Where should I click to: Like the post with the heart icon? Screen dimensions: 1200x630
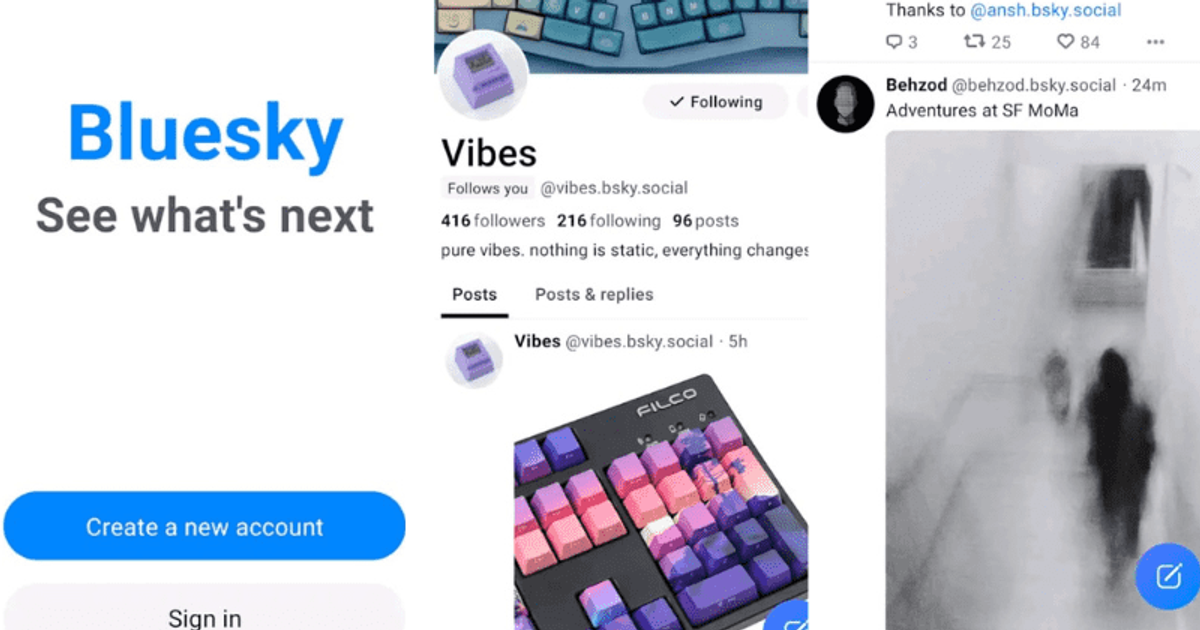1066,42
